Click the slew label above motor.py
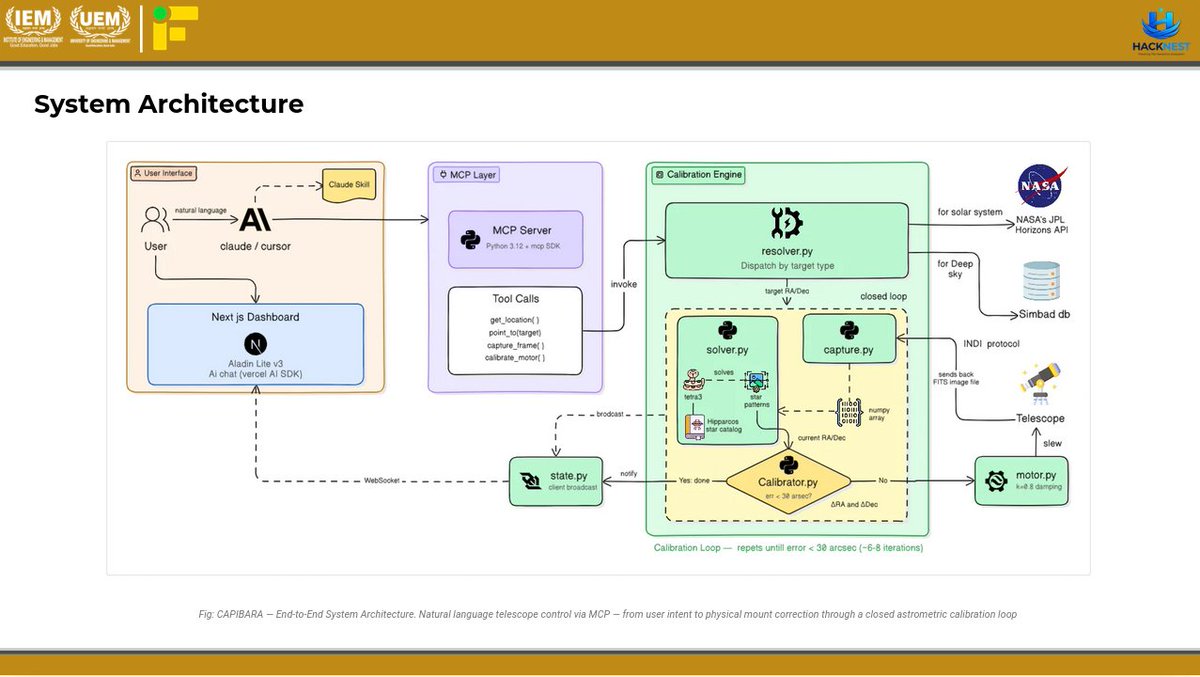This screenshot has height=677, width=1200. (1053, 442)
